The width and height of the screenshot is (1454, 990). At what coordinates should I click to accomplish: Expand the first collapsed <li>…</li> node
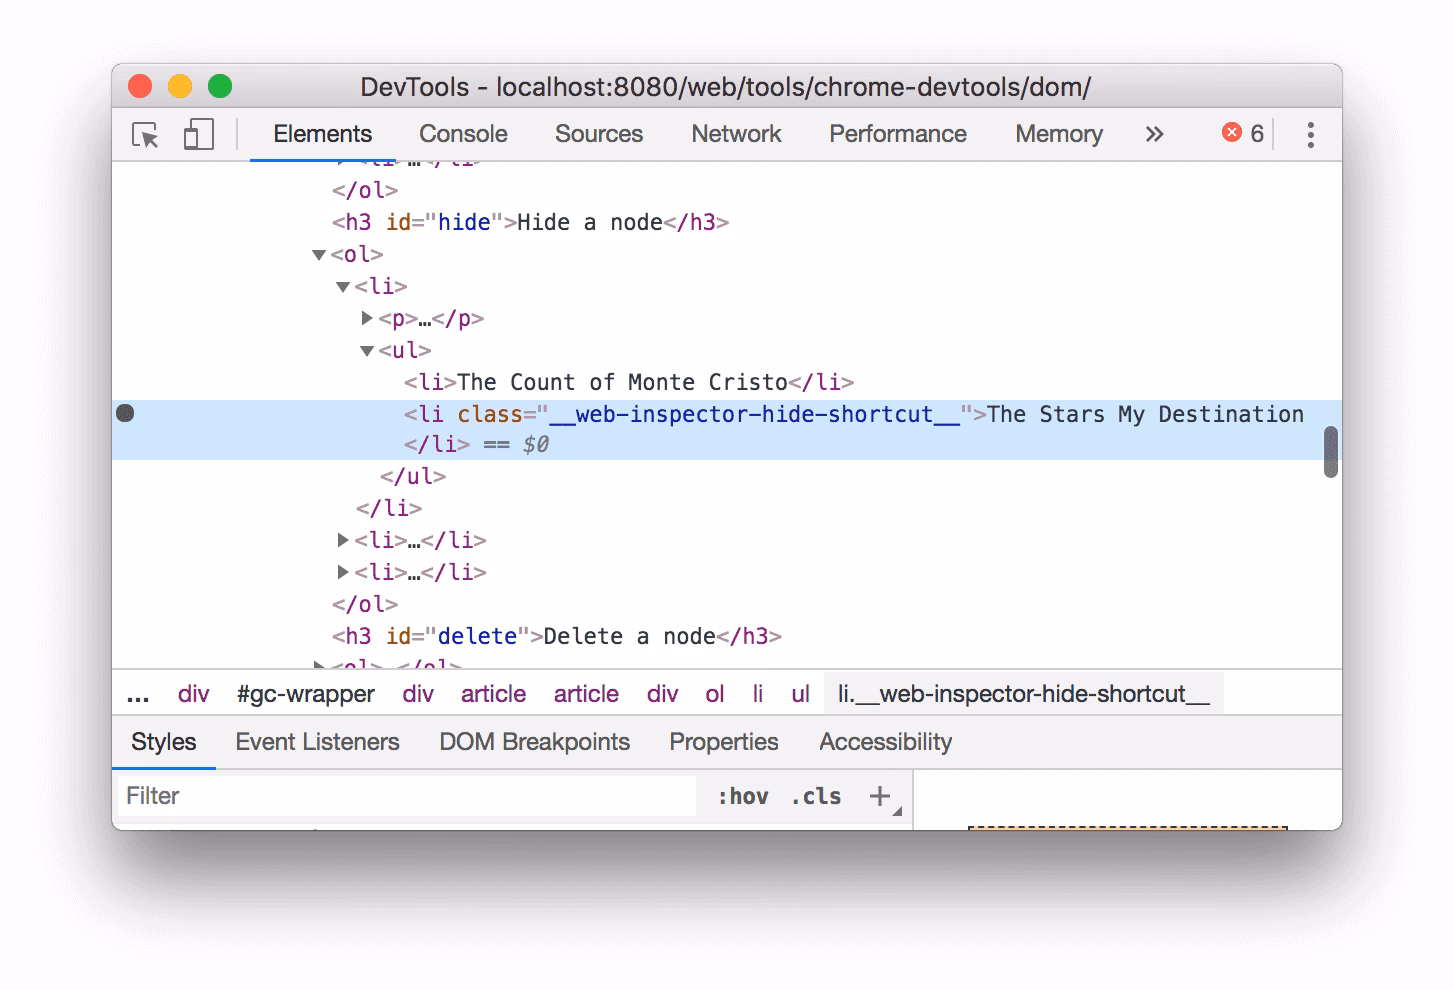(x=343, y=540)
